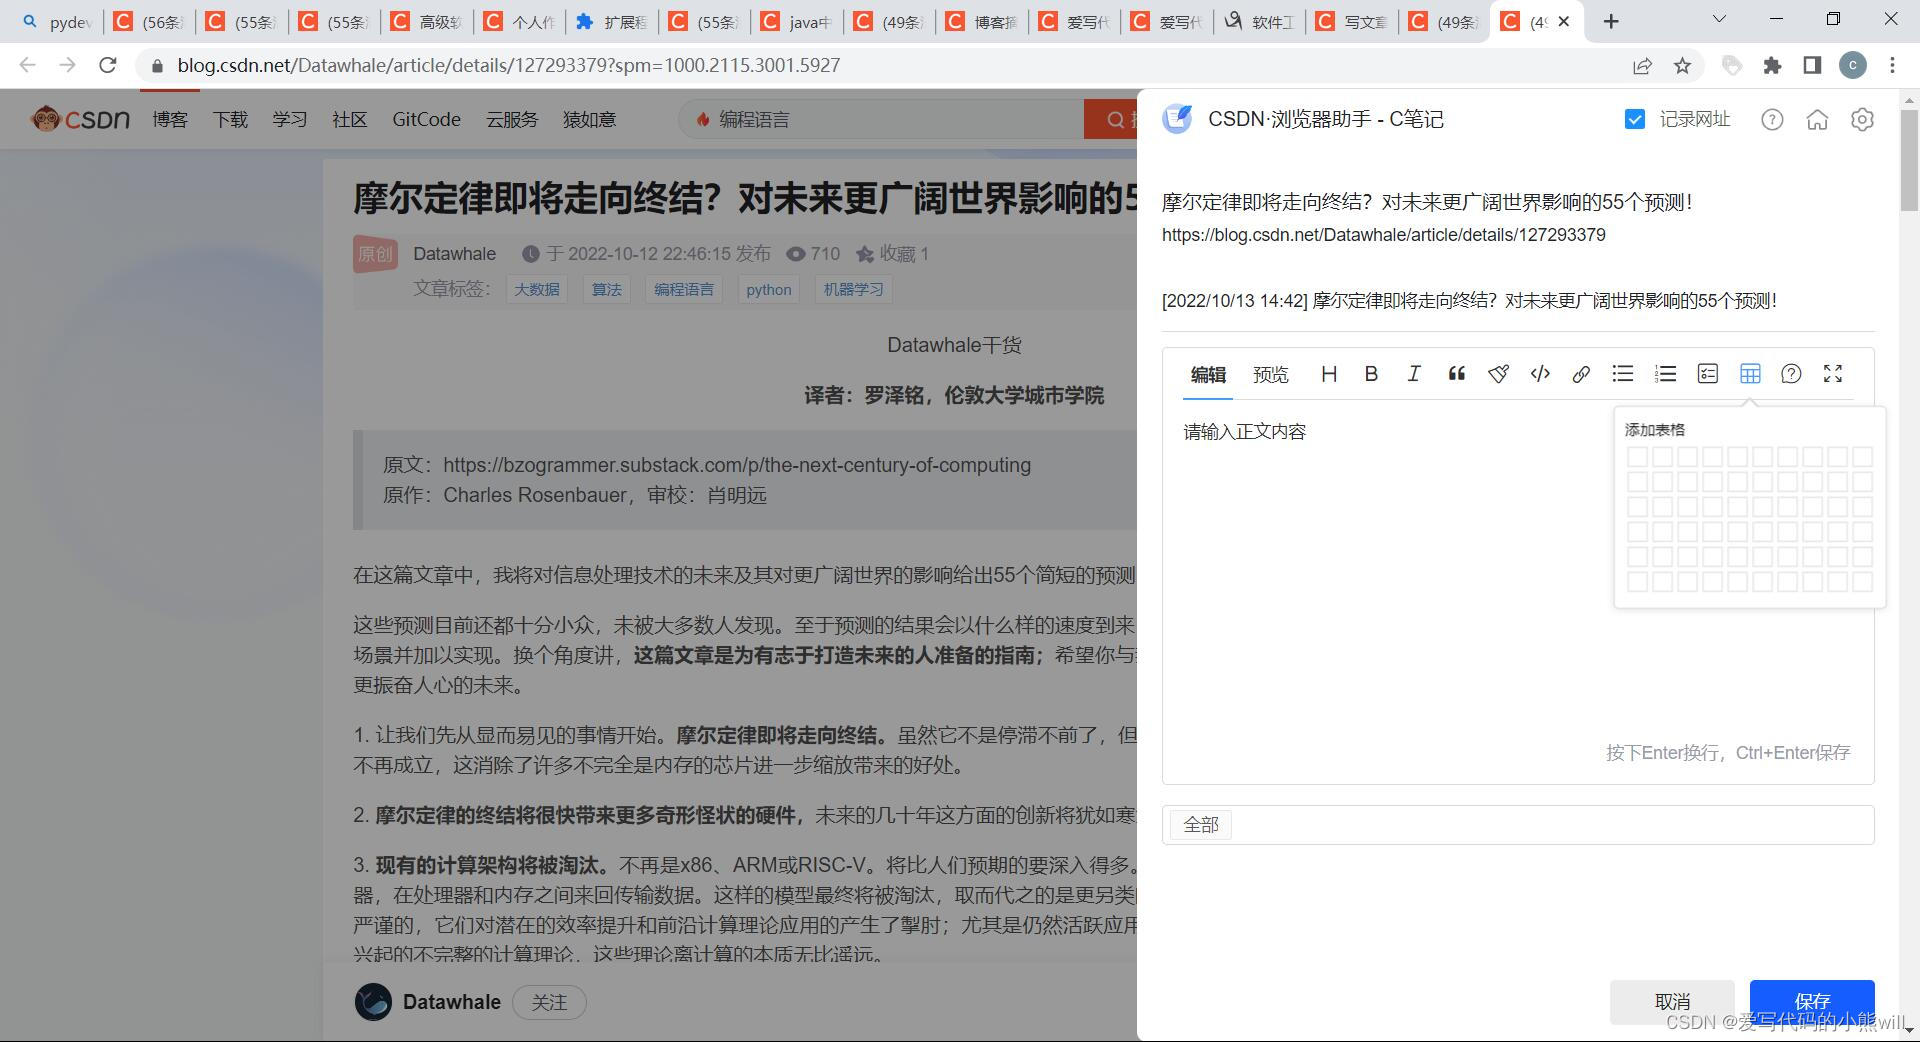
Task: Open the pydev browser tab
Action: click(x=57, y=22)
